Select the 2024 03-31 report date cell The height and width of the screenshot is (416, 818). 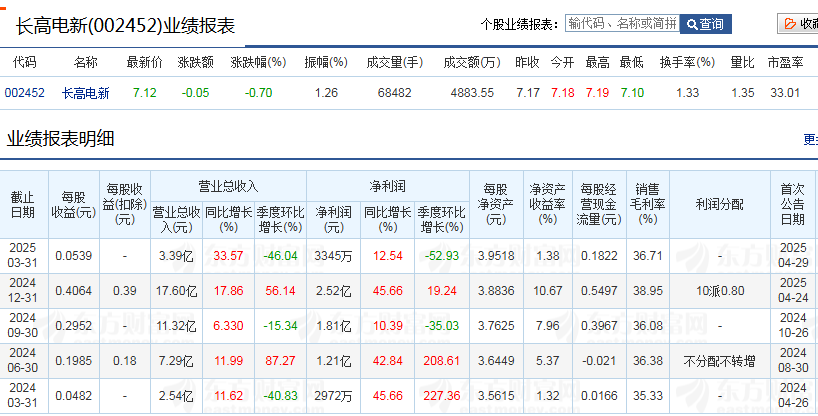click(22, 396)
